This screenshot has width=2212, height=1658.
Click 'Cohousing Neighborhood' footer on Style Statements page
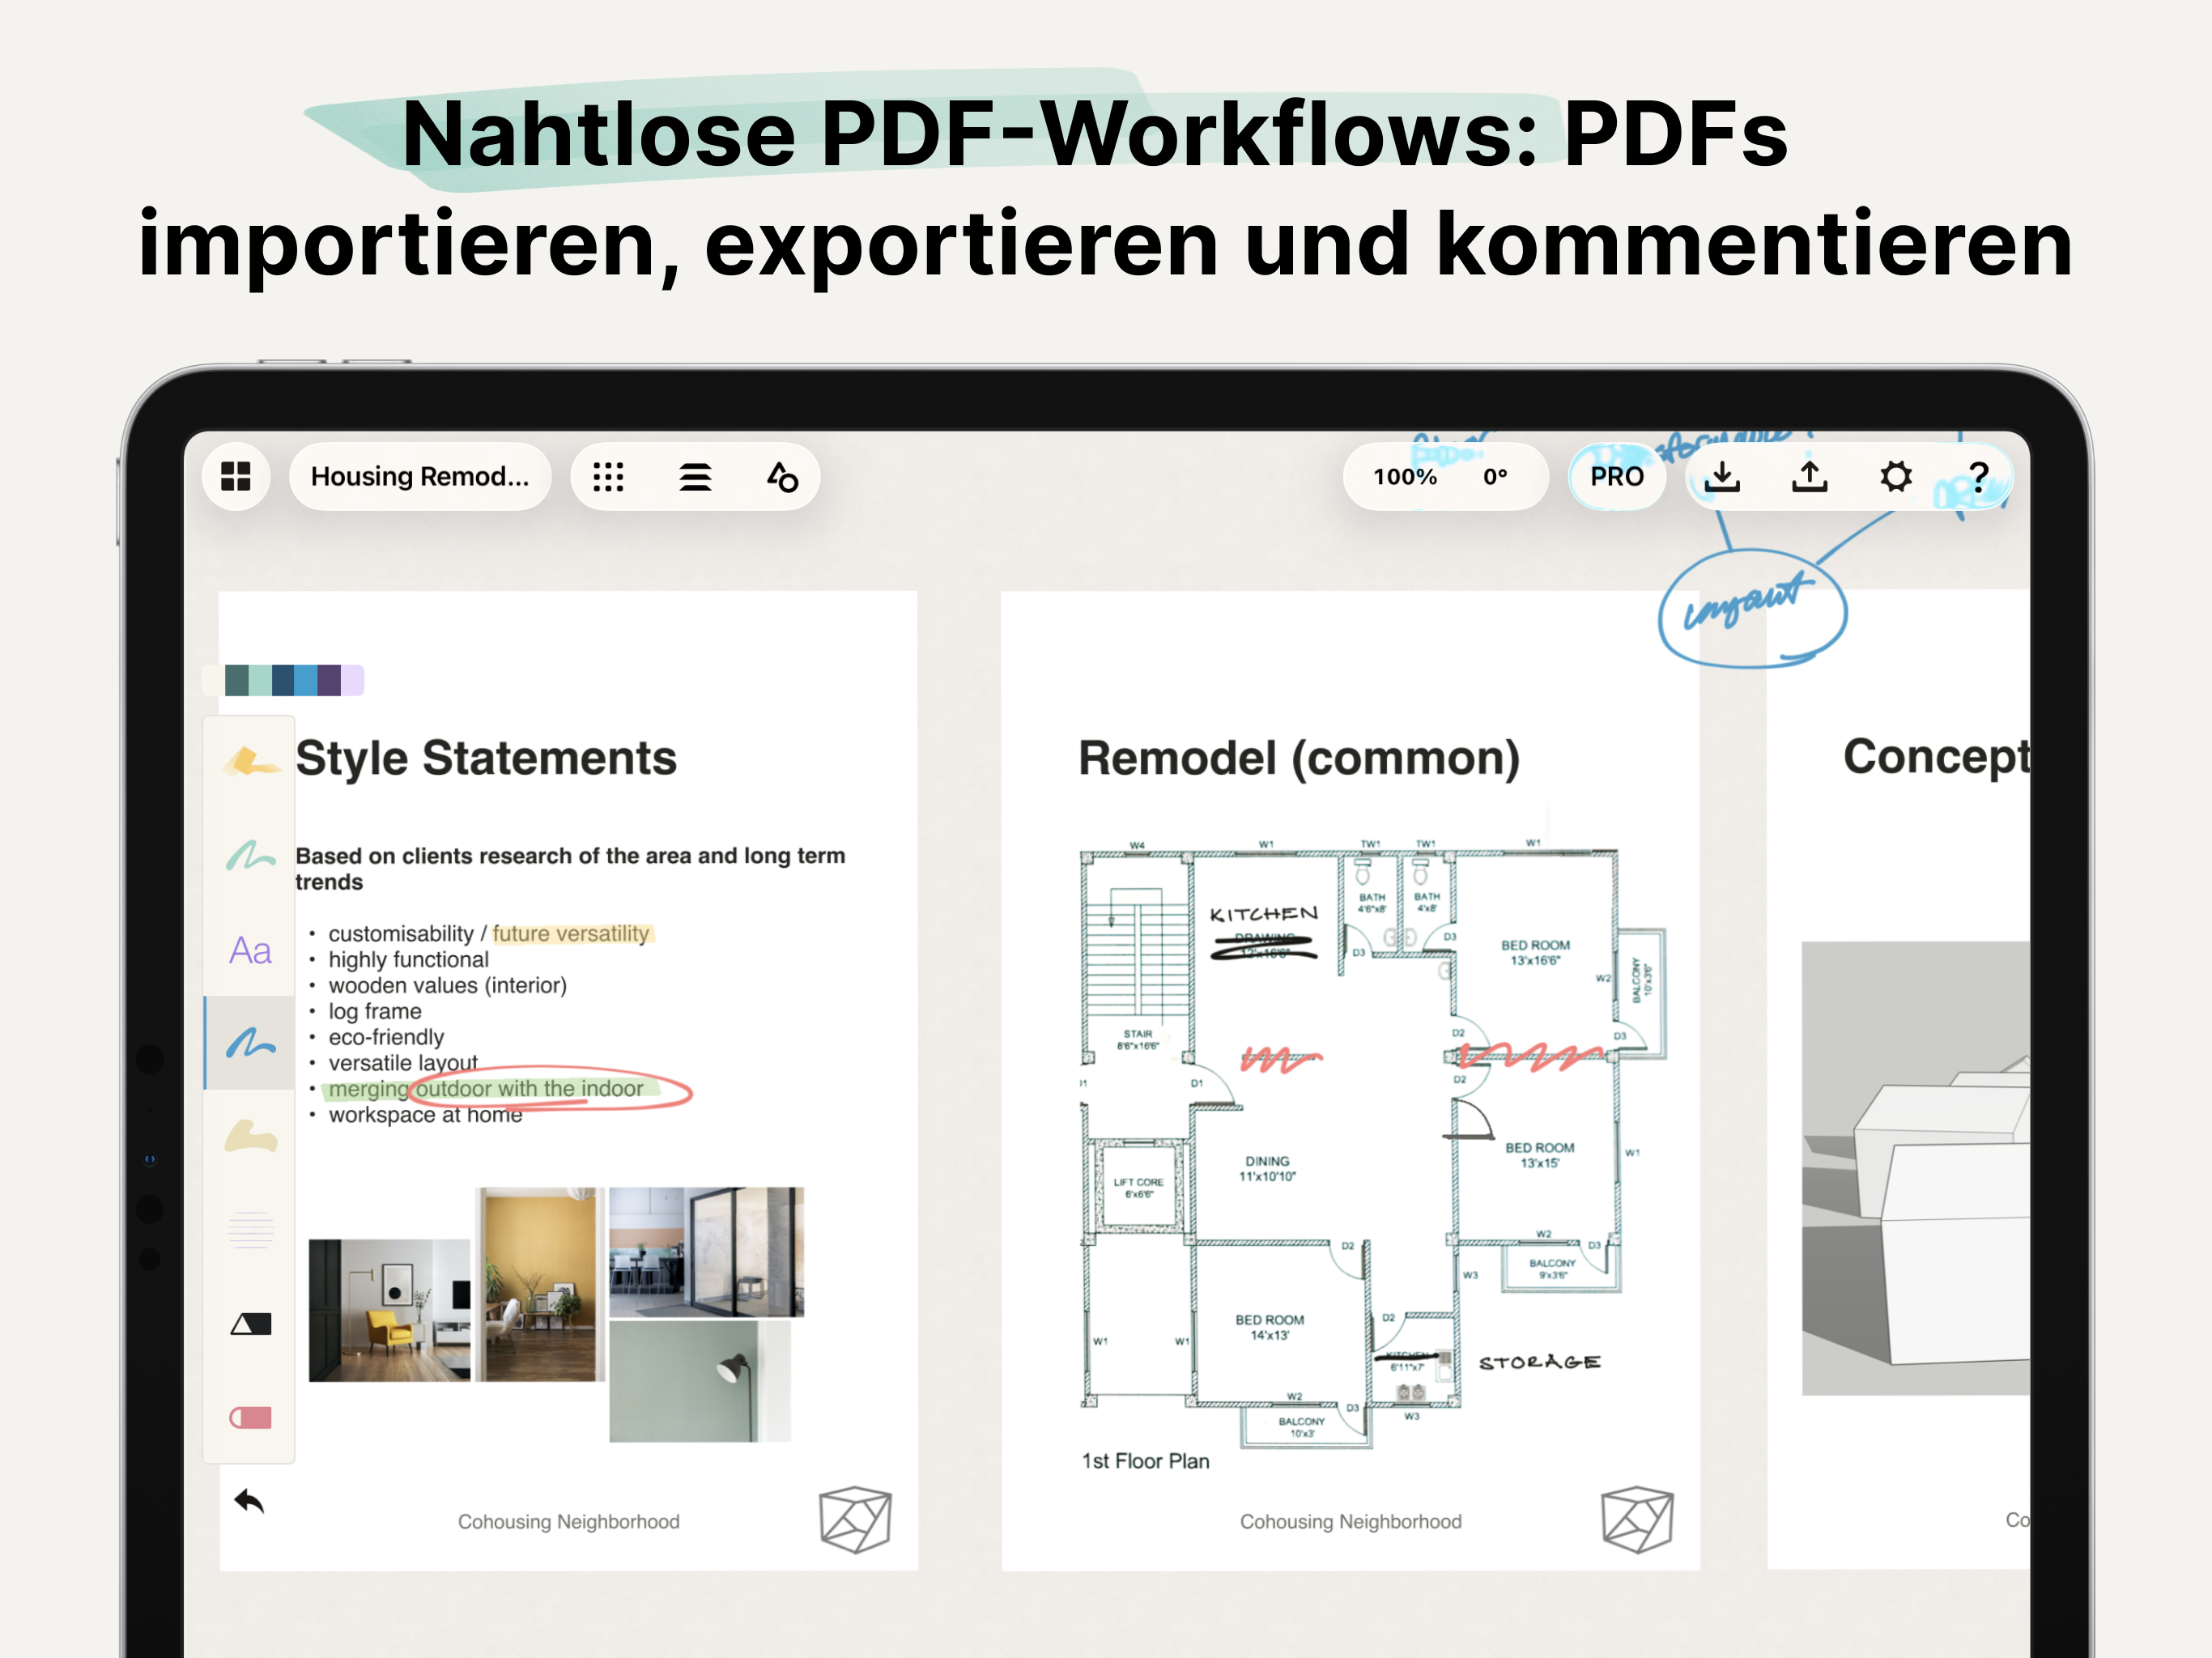click(568, 1521)
